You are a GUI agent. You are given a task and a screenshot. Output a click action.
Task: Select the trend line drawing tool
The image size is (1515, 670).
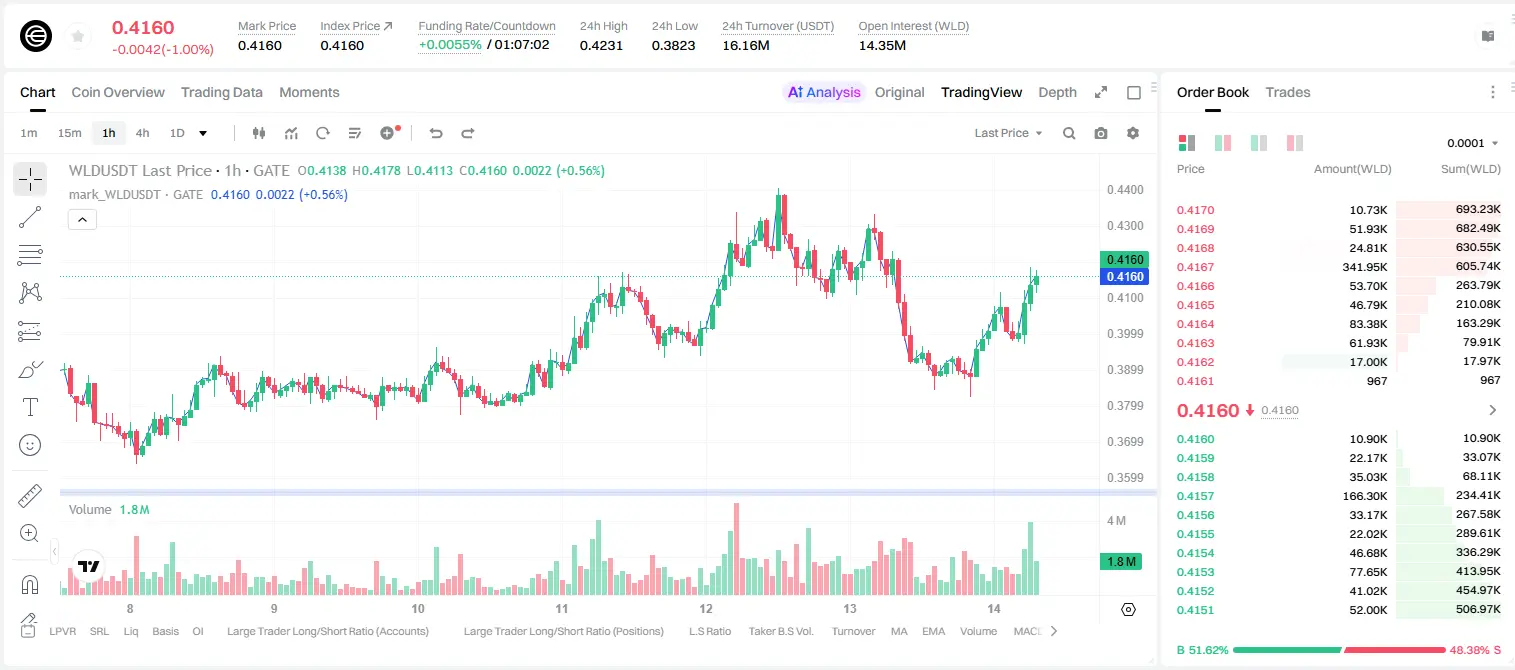click(x=30, y=217)
